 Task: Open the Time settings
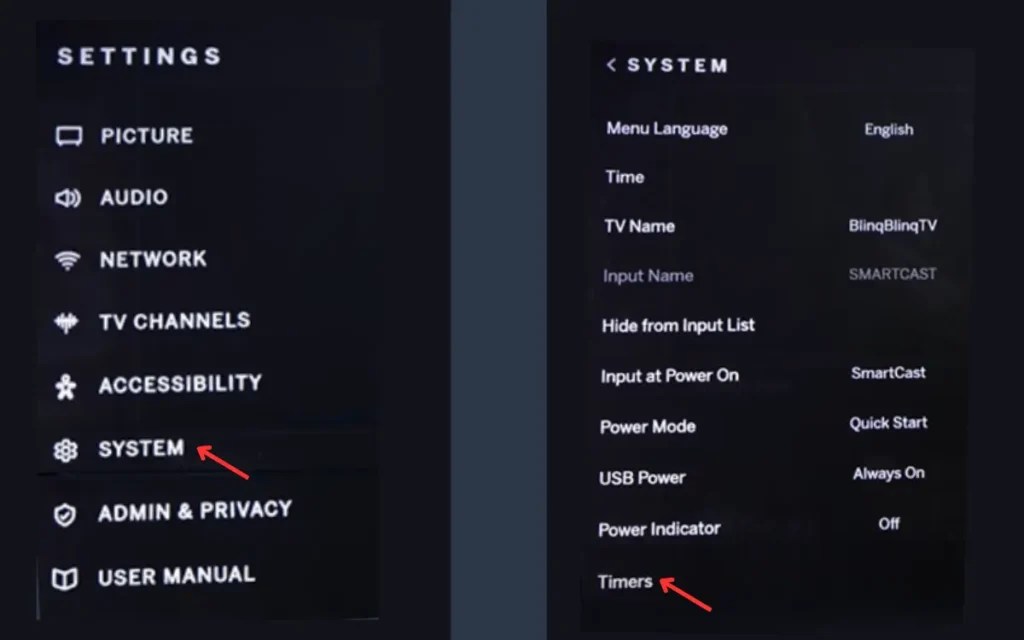[x=624, y=177]
